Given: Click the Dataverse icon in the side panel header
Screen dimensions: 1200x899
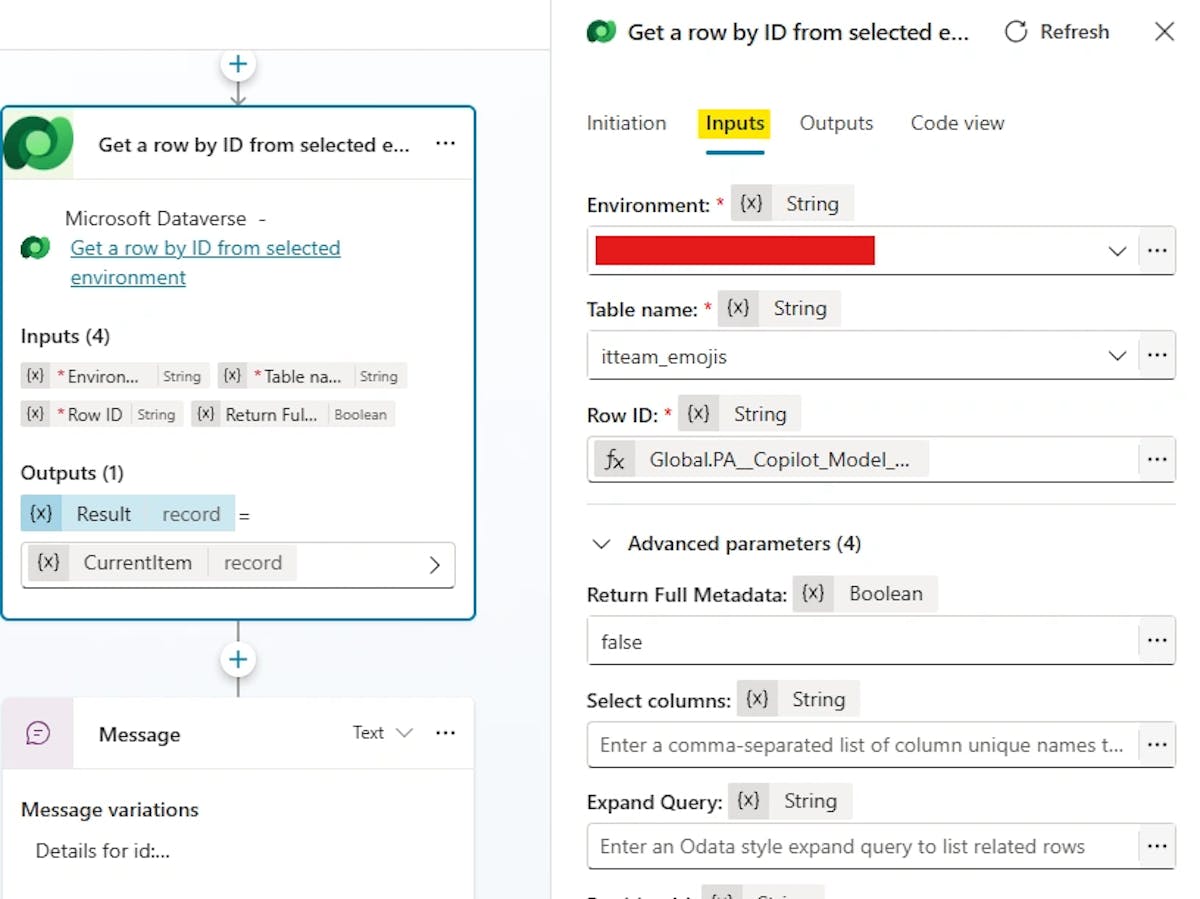Looking at the screenshot, I should (x=601, y=32).
